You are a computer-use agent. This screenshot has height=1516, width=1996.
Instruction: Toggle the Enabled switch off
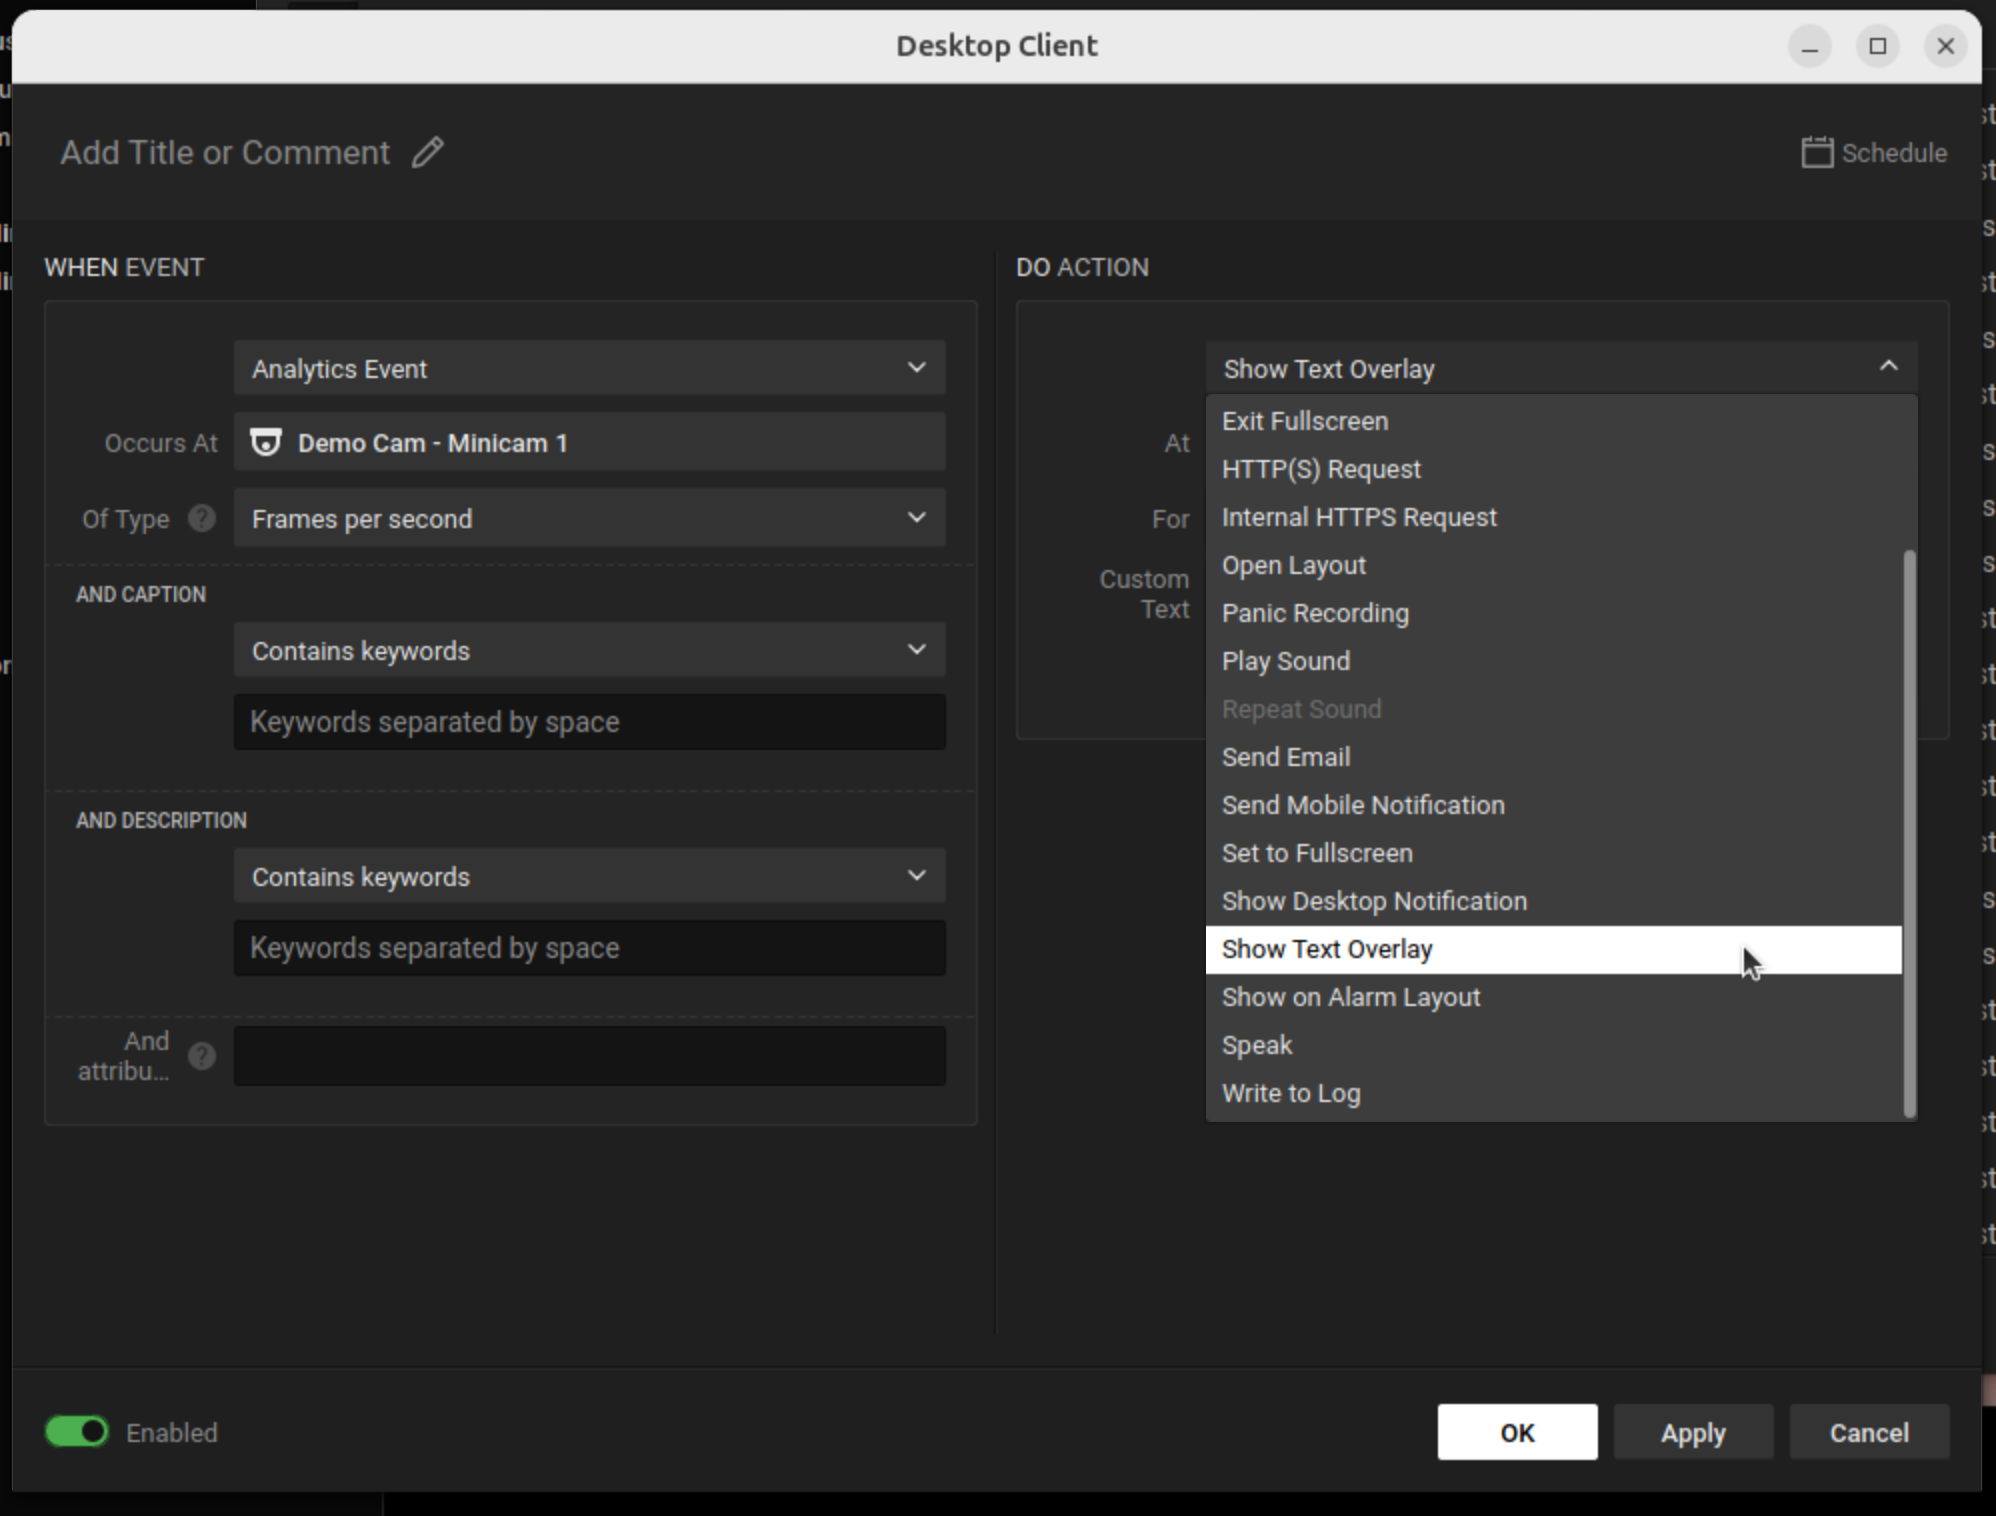pyautogui.click(x=77, y=1432)
